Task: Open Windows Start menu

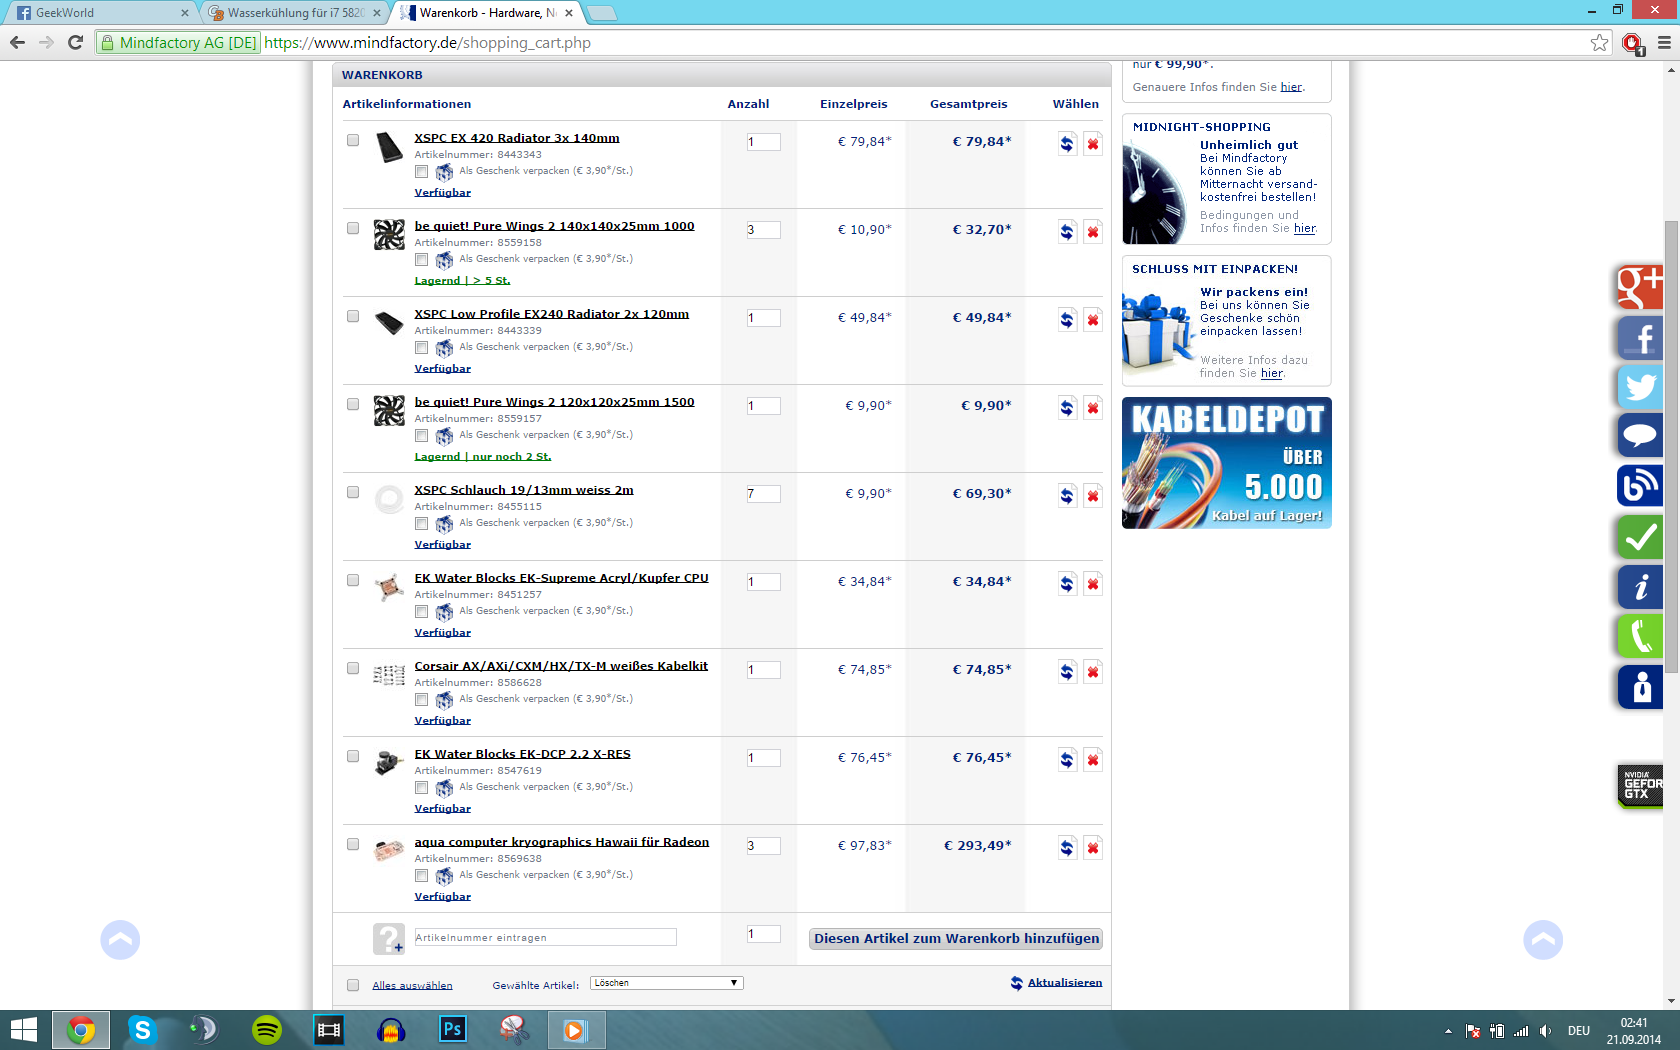Action: click(23, 1030)
